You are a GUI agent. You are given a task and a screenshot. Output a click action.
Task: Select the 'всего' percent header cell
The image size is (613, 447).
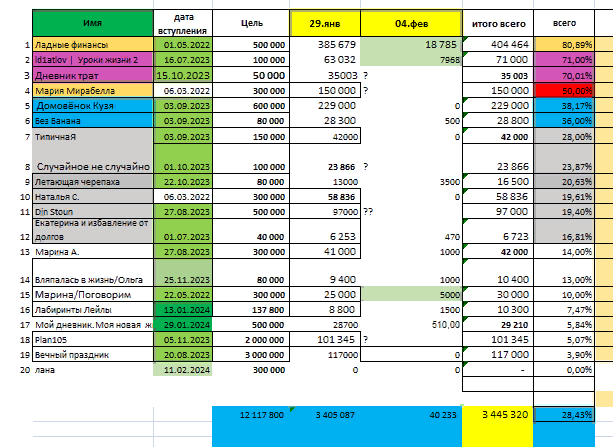point(564,23)
